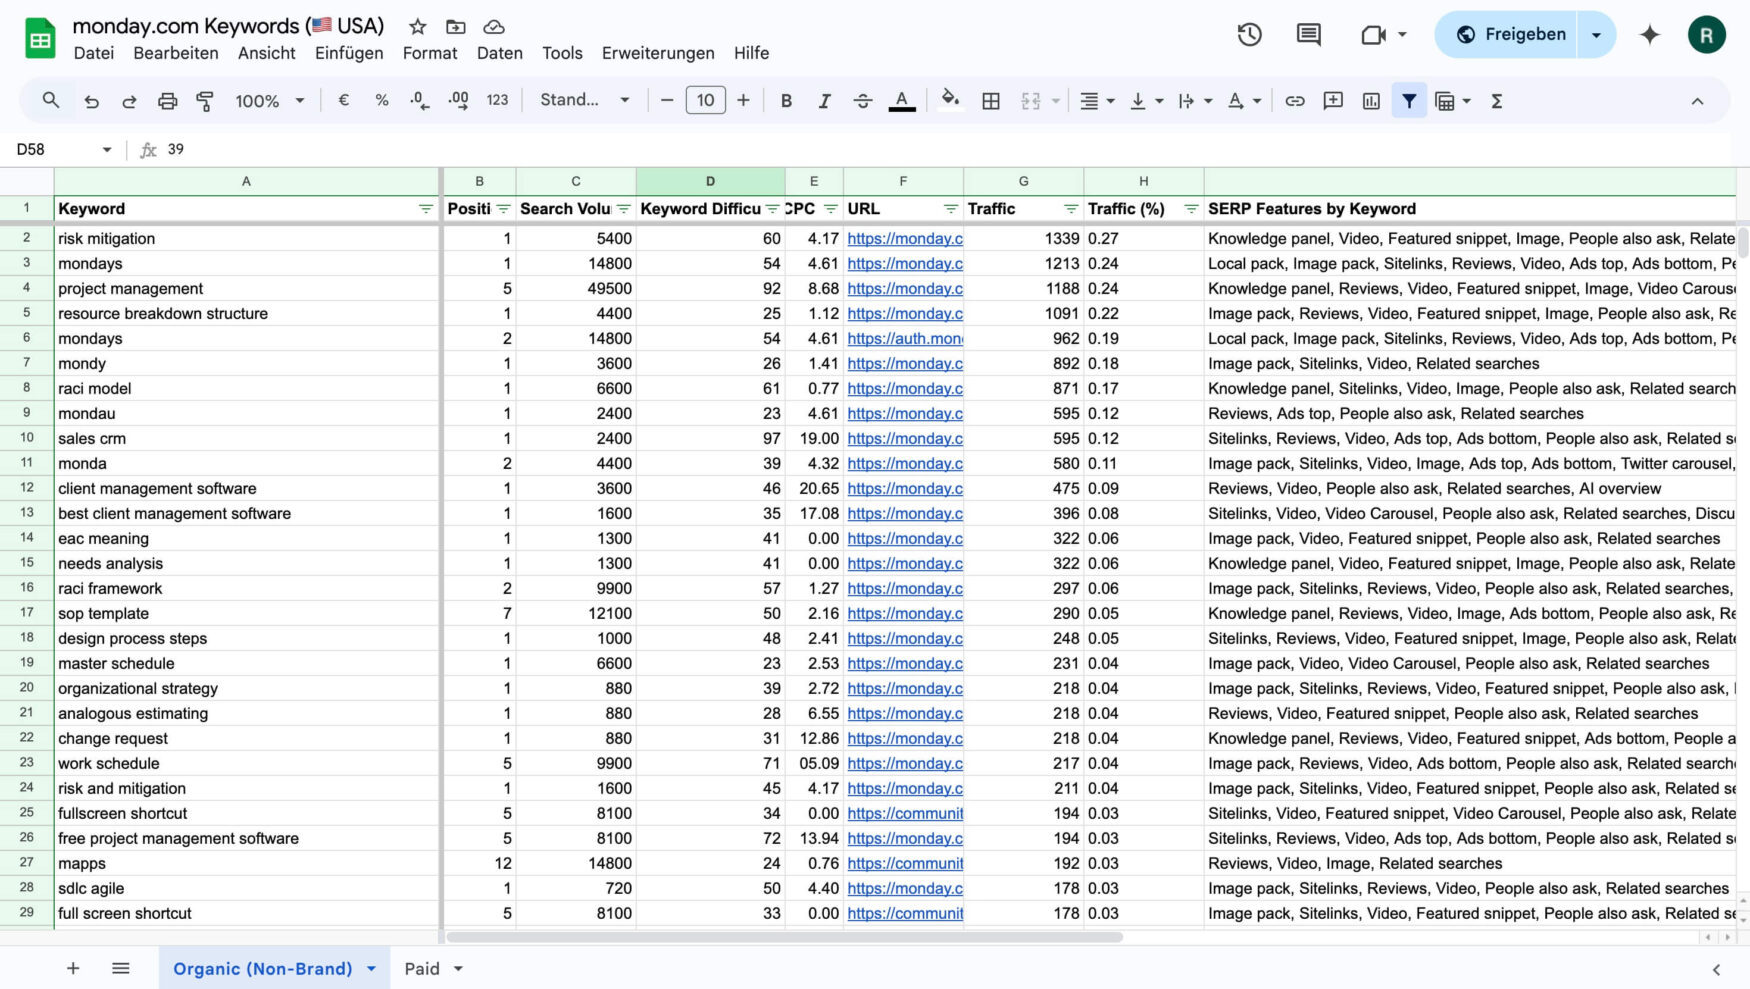Open the comments speech bubble icon
Screen dimensions: 1750x989
(1308, 35)
